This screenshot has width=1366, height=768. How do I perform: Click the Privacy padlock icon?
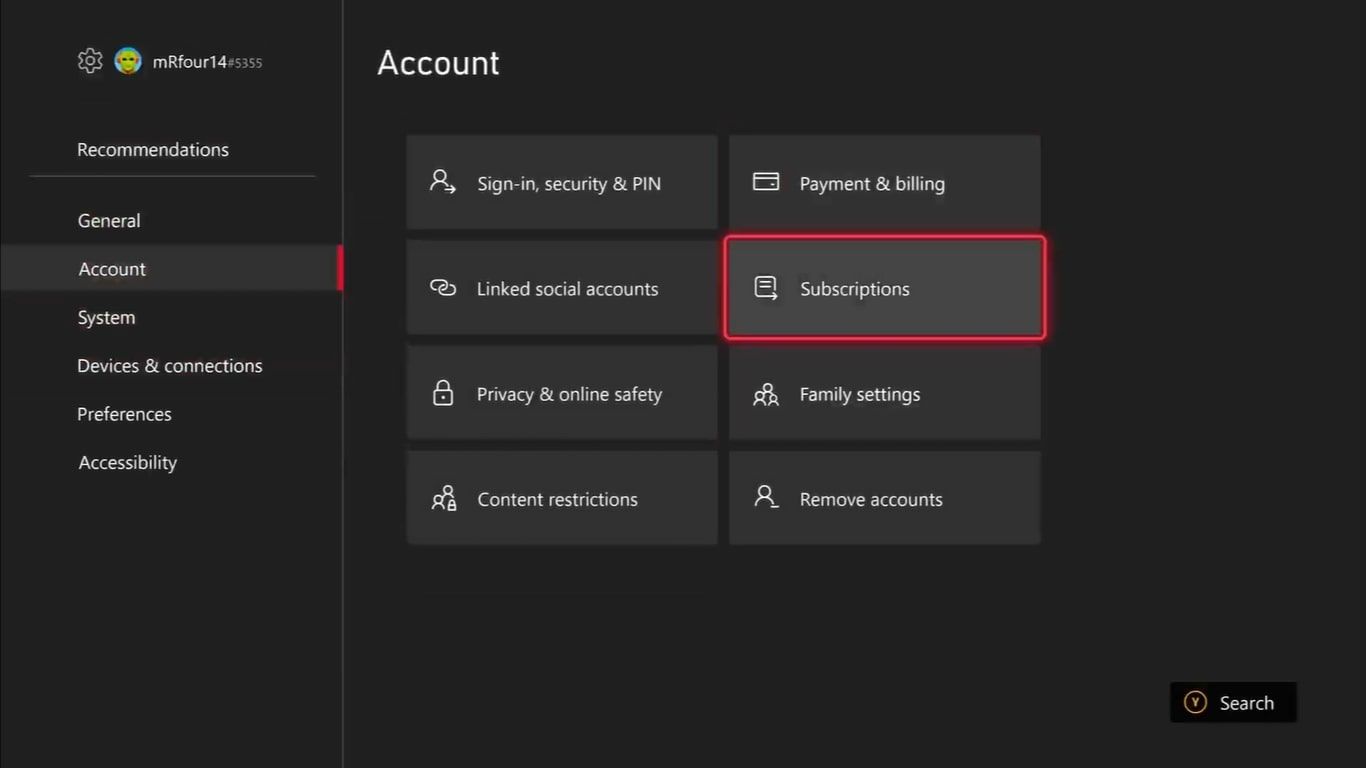coord(443,393)
